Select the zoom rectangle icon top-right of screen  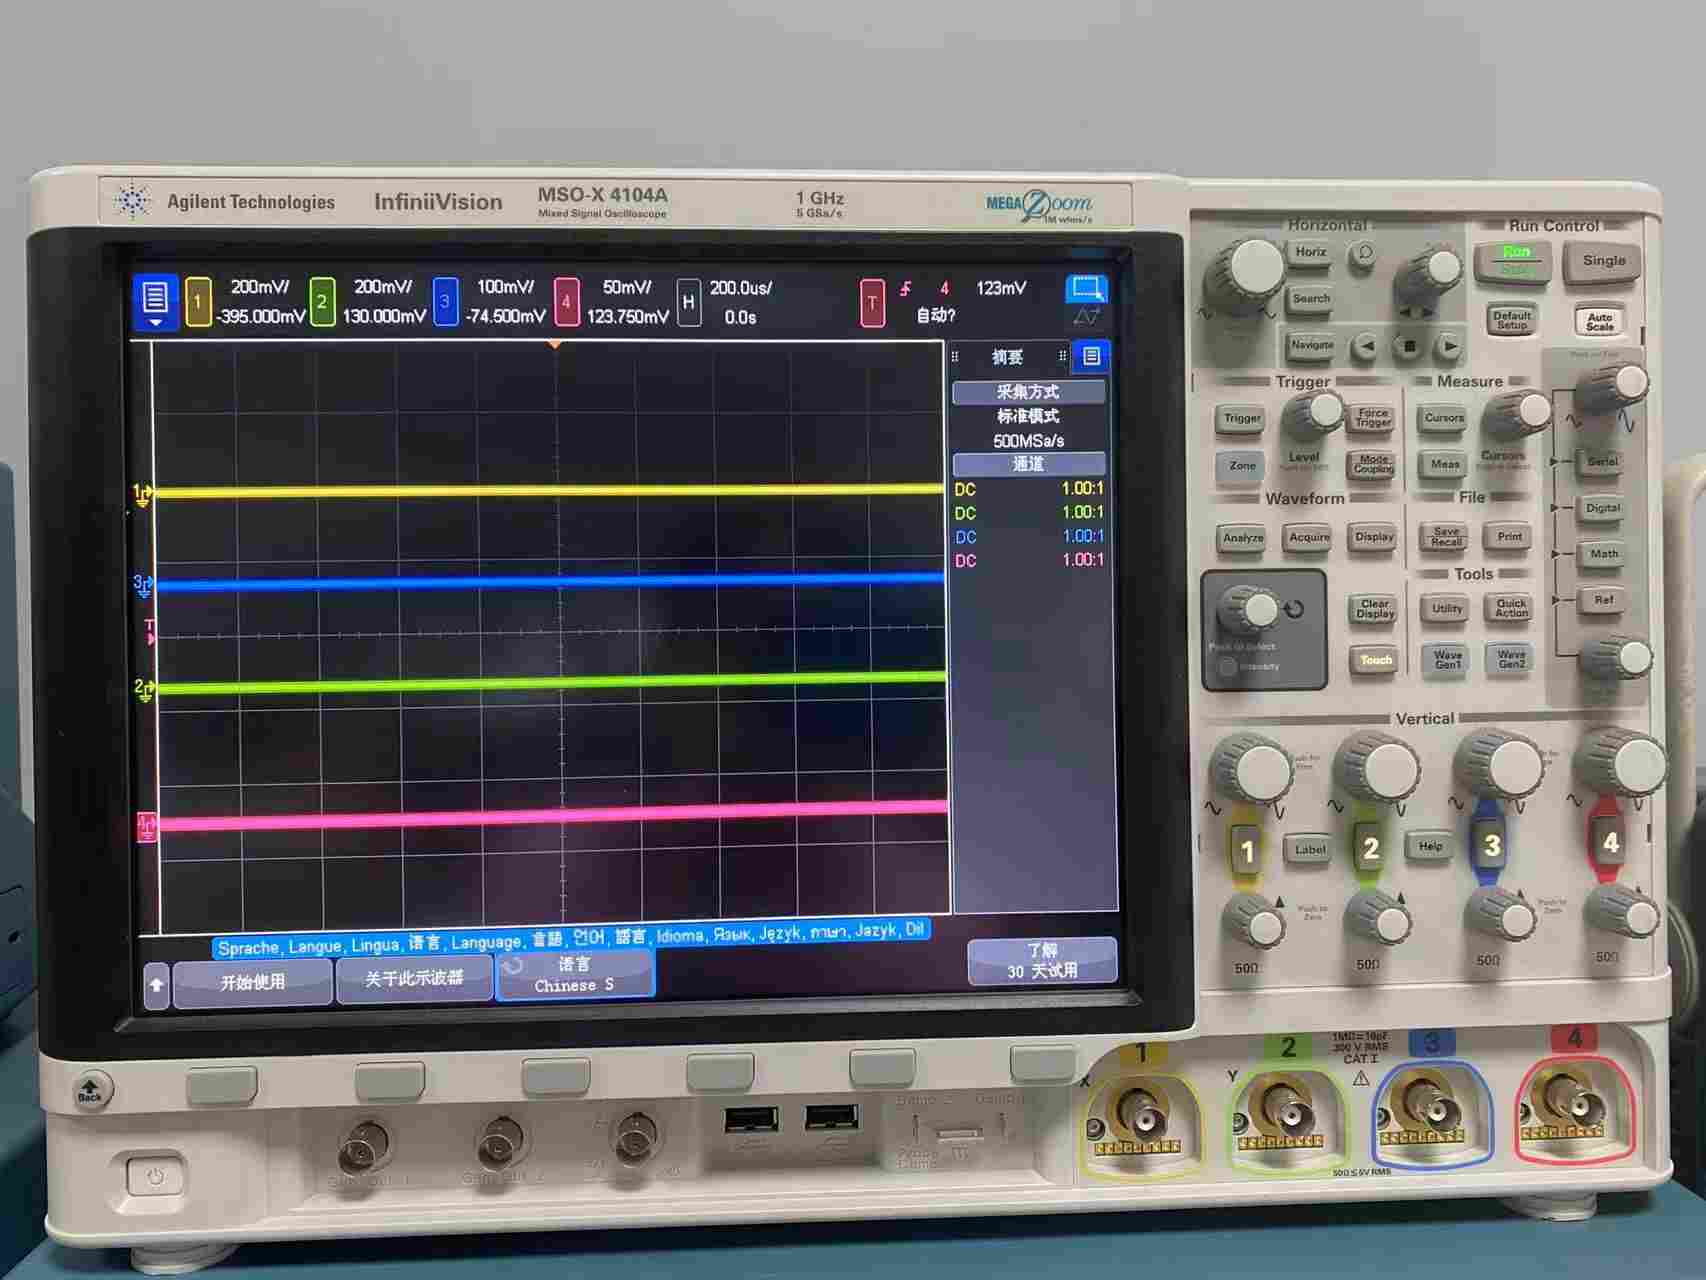1085,289
